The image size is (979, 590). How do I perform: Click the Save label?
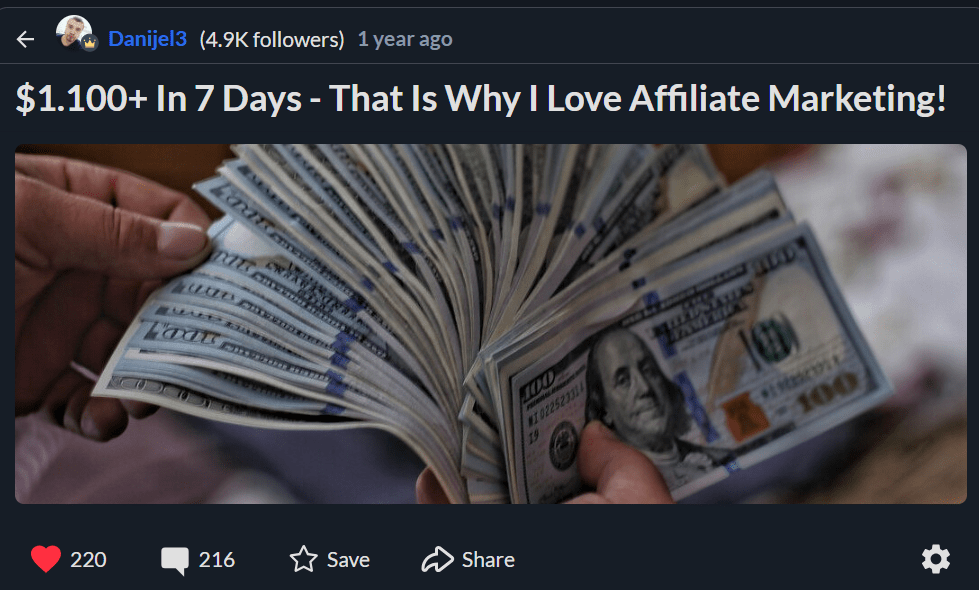[348, 559]
